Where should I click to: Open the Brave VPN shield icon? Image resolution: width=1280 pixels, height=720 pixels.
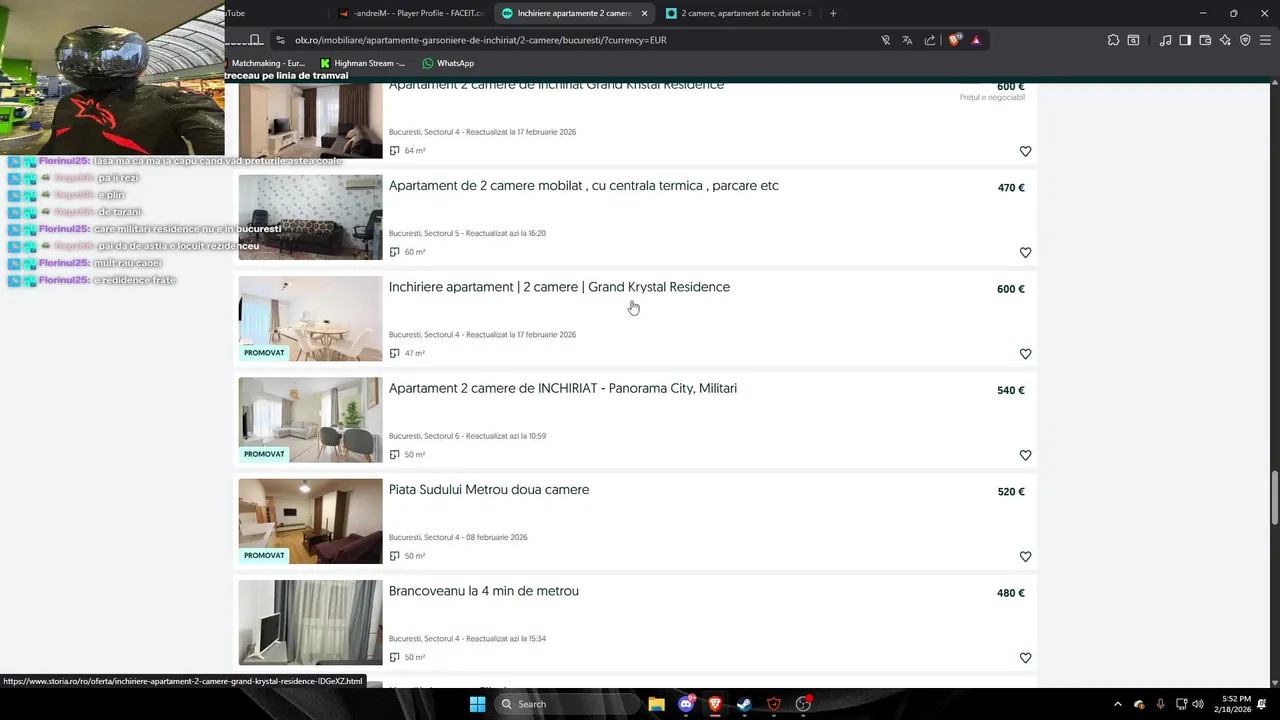click(x=1245, y=40)
